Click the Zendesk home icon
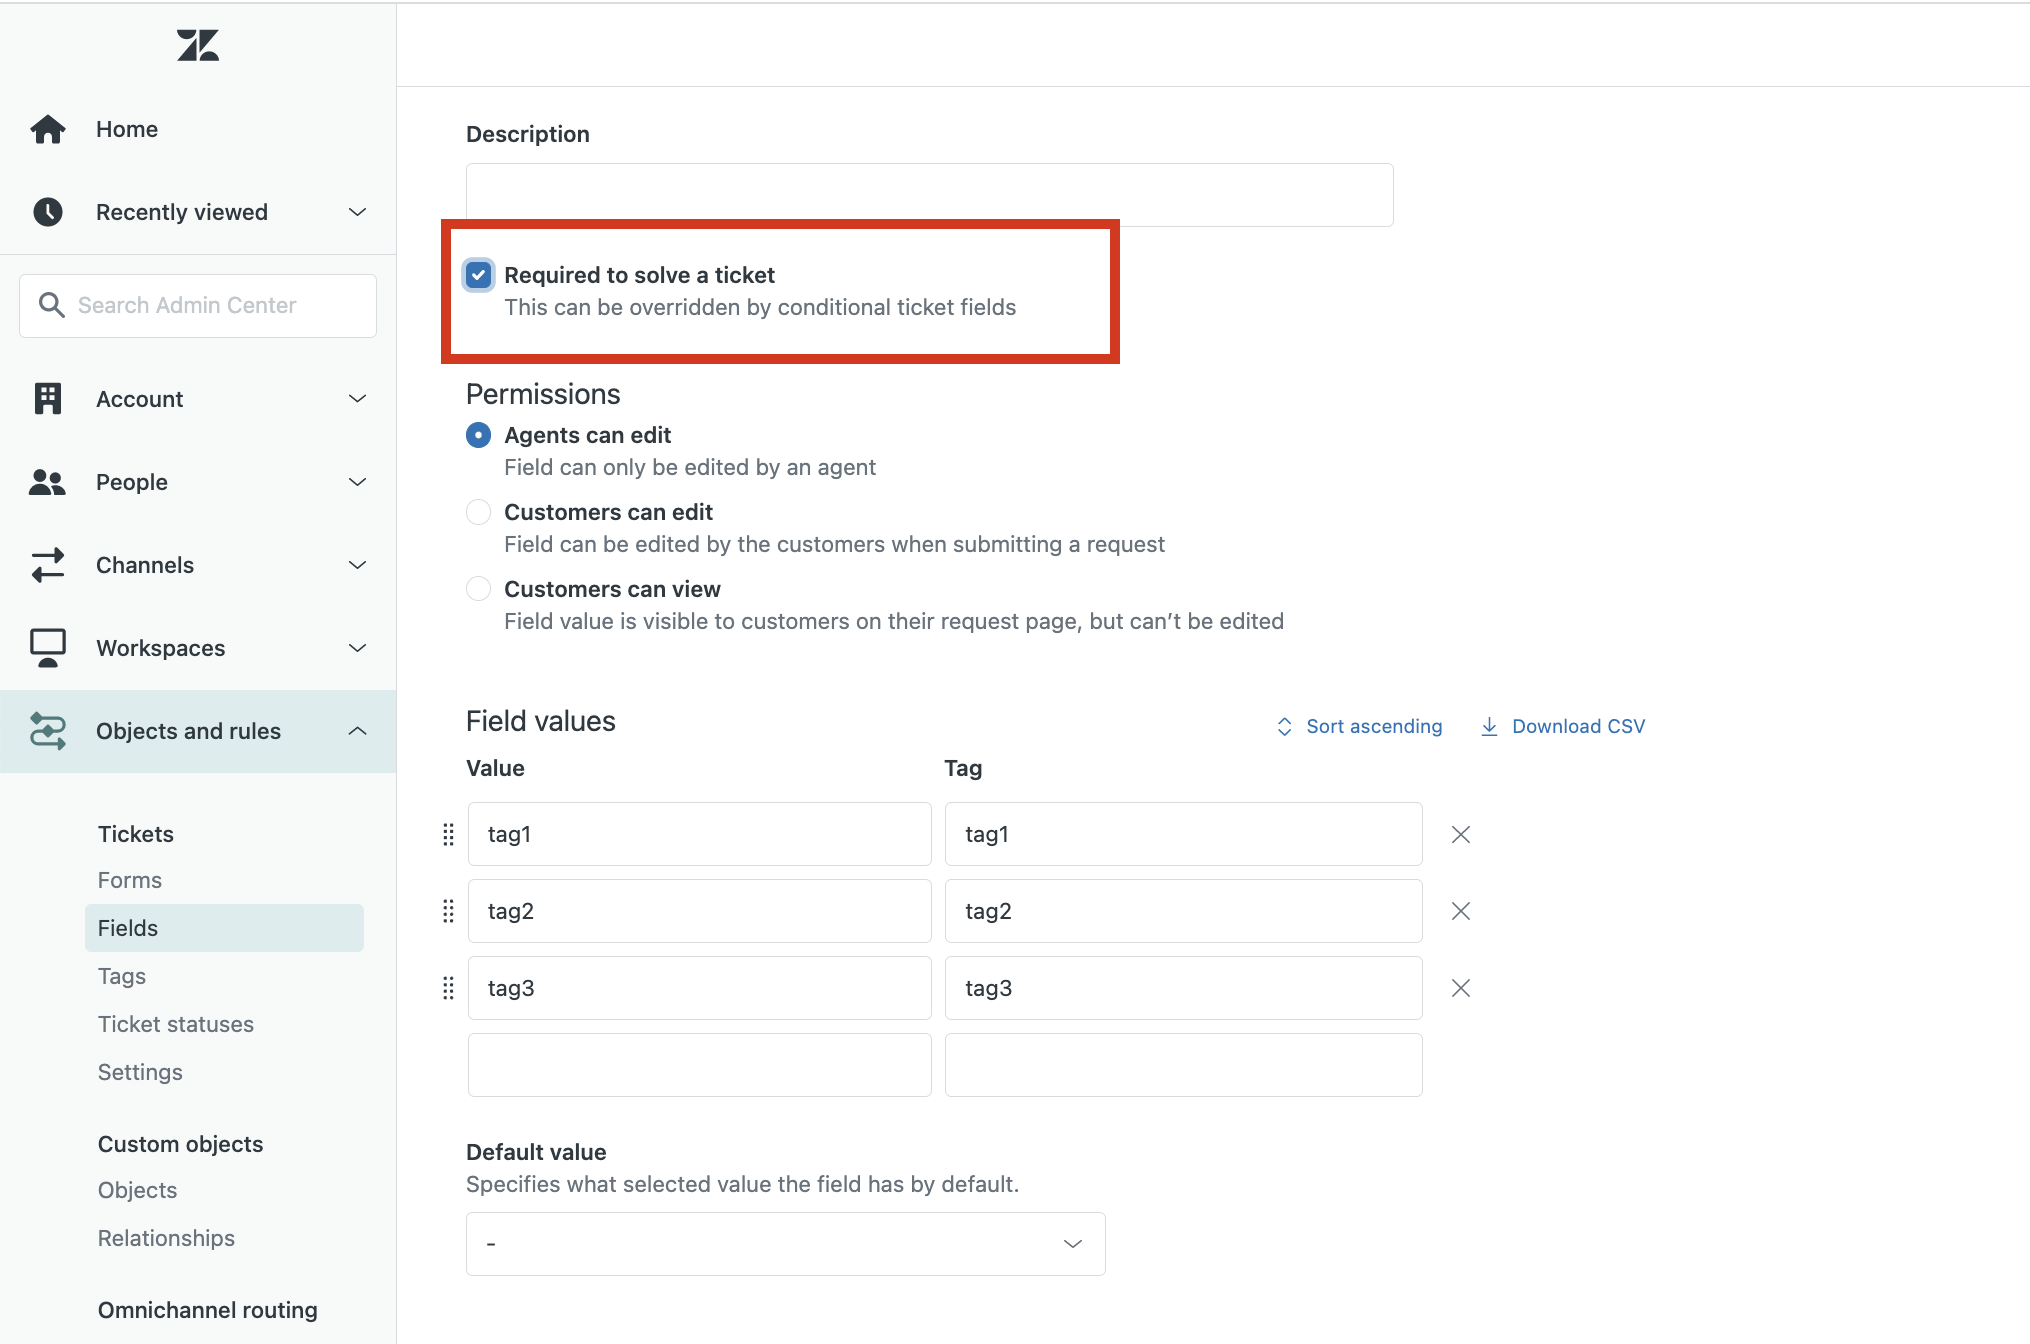Image resolution: width=2030 pixels, height=1344 pixels. [x=195, y=44]
